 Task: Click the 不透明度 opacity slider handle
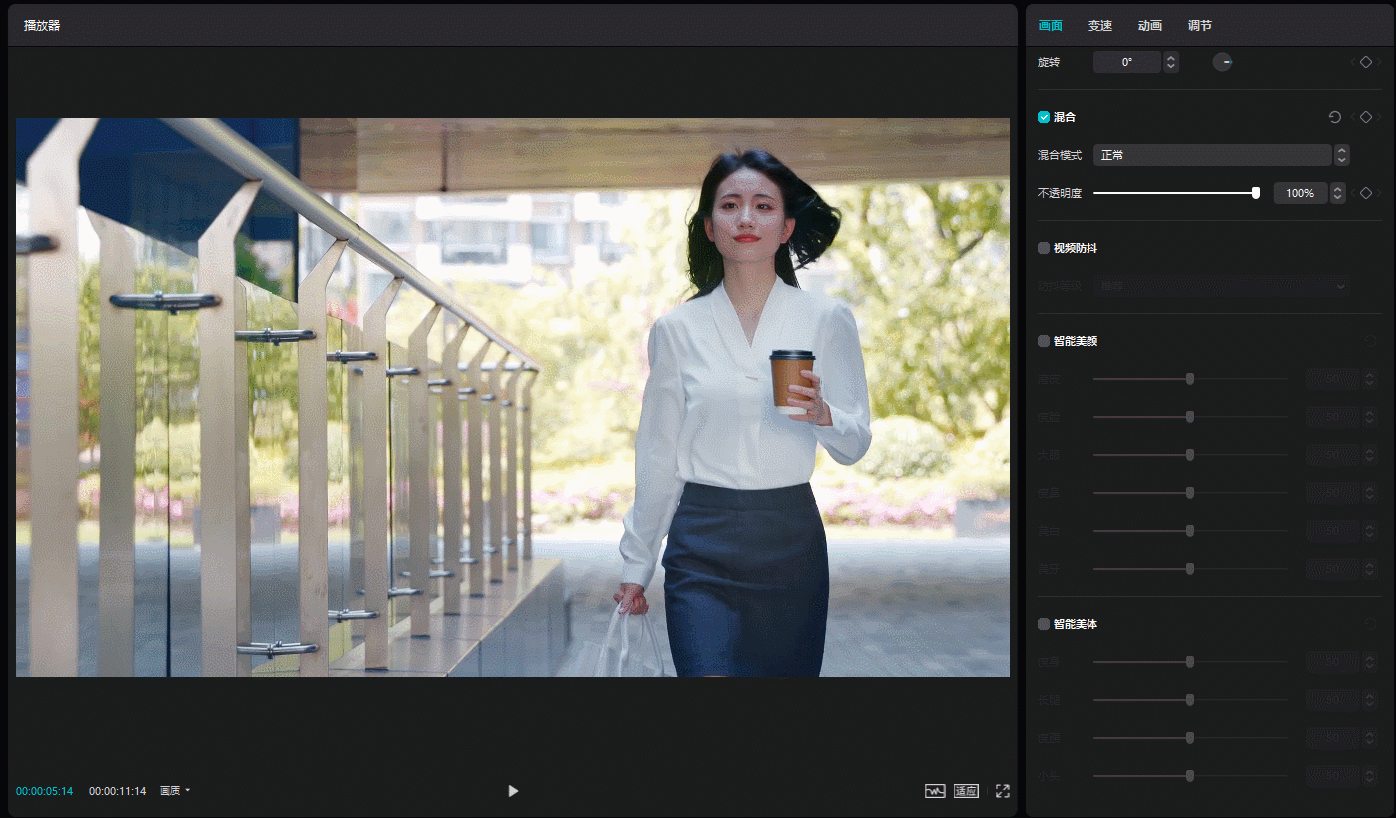(1256, 193)
